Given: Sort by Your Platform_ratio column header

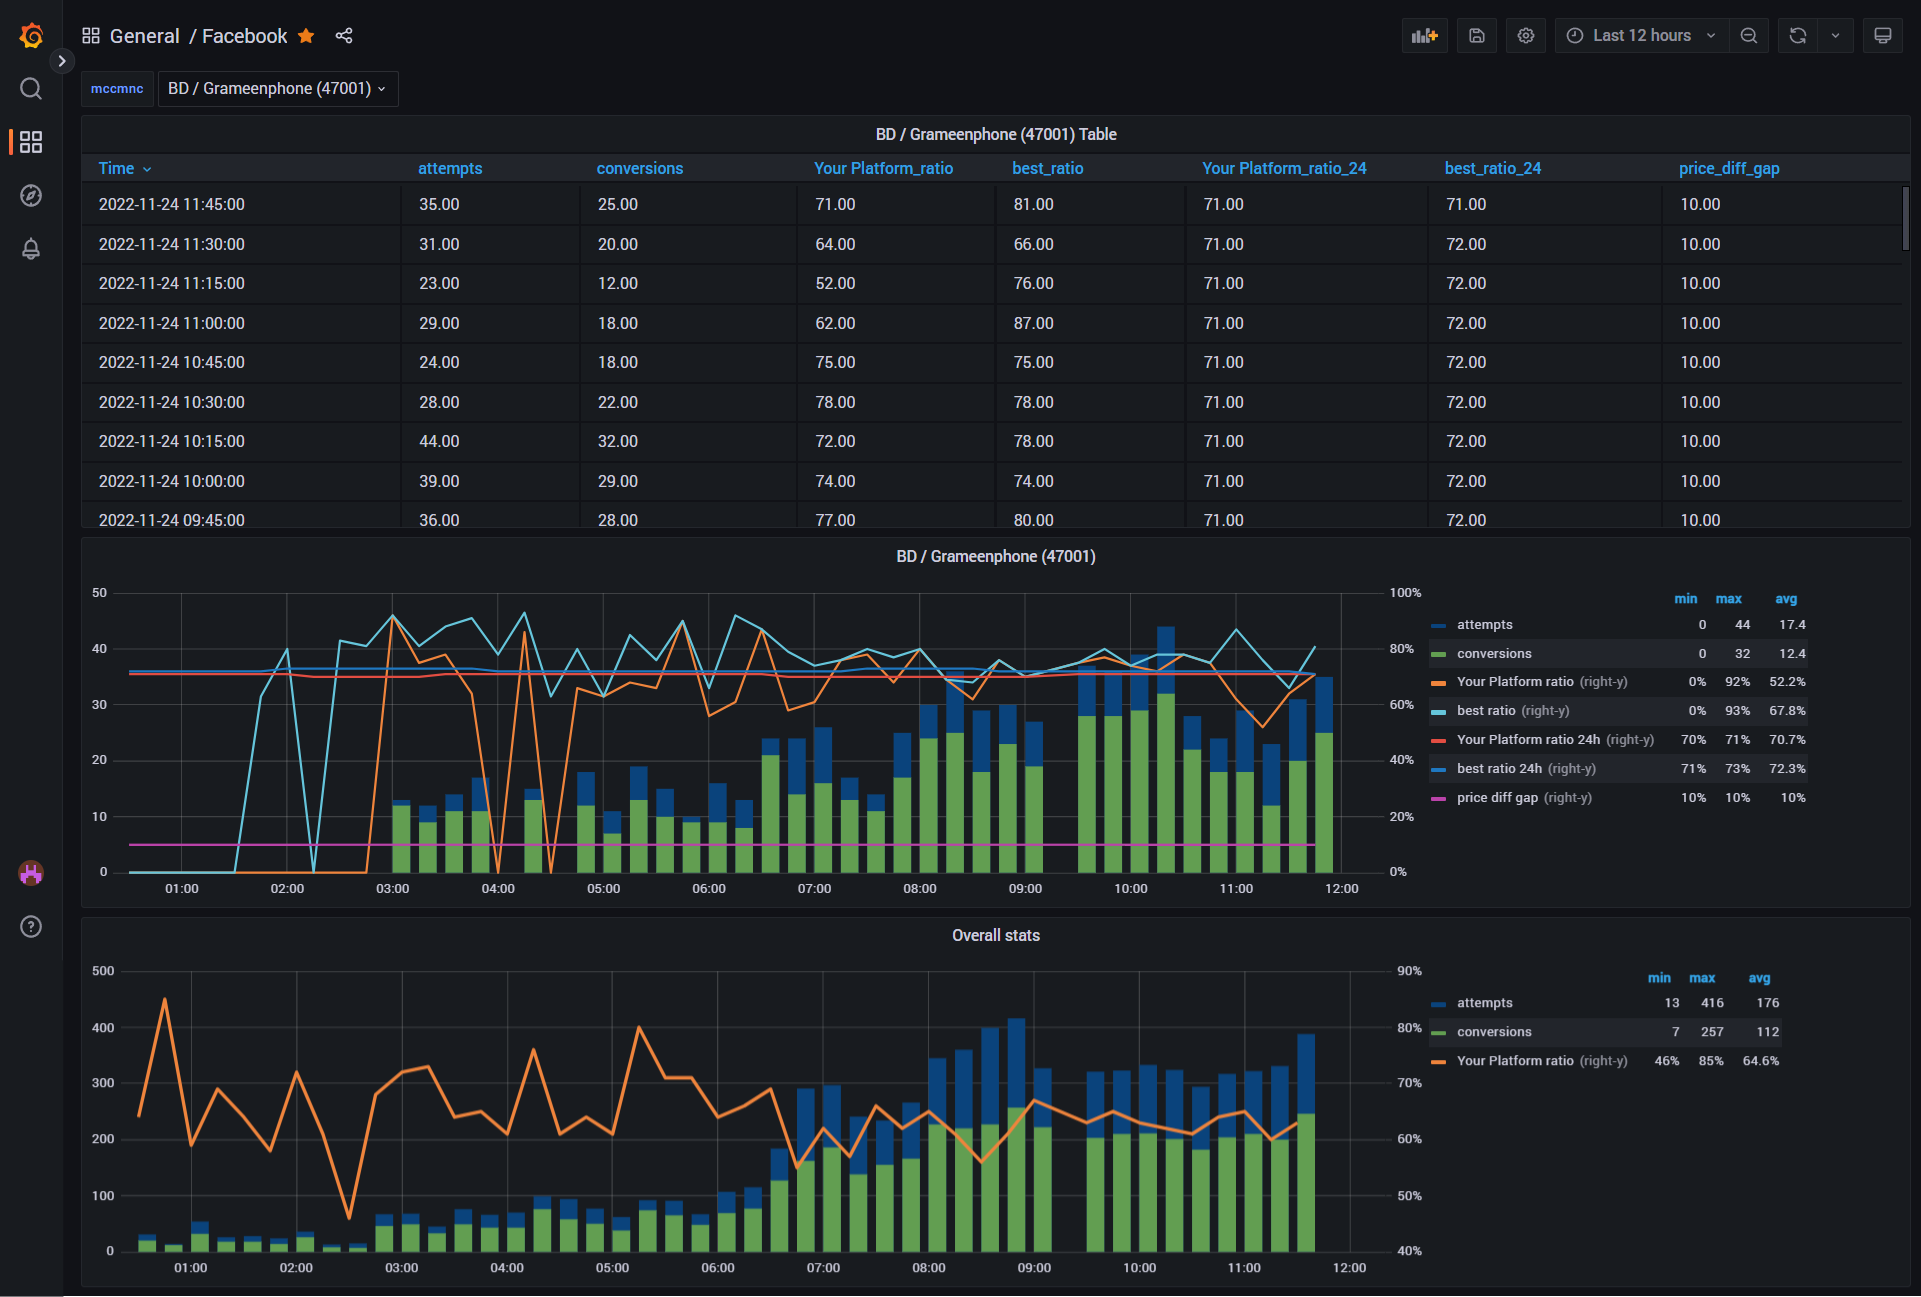Looking at the screenshot, I should pos(883,168).
